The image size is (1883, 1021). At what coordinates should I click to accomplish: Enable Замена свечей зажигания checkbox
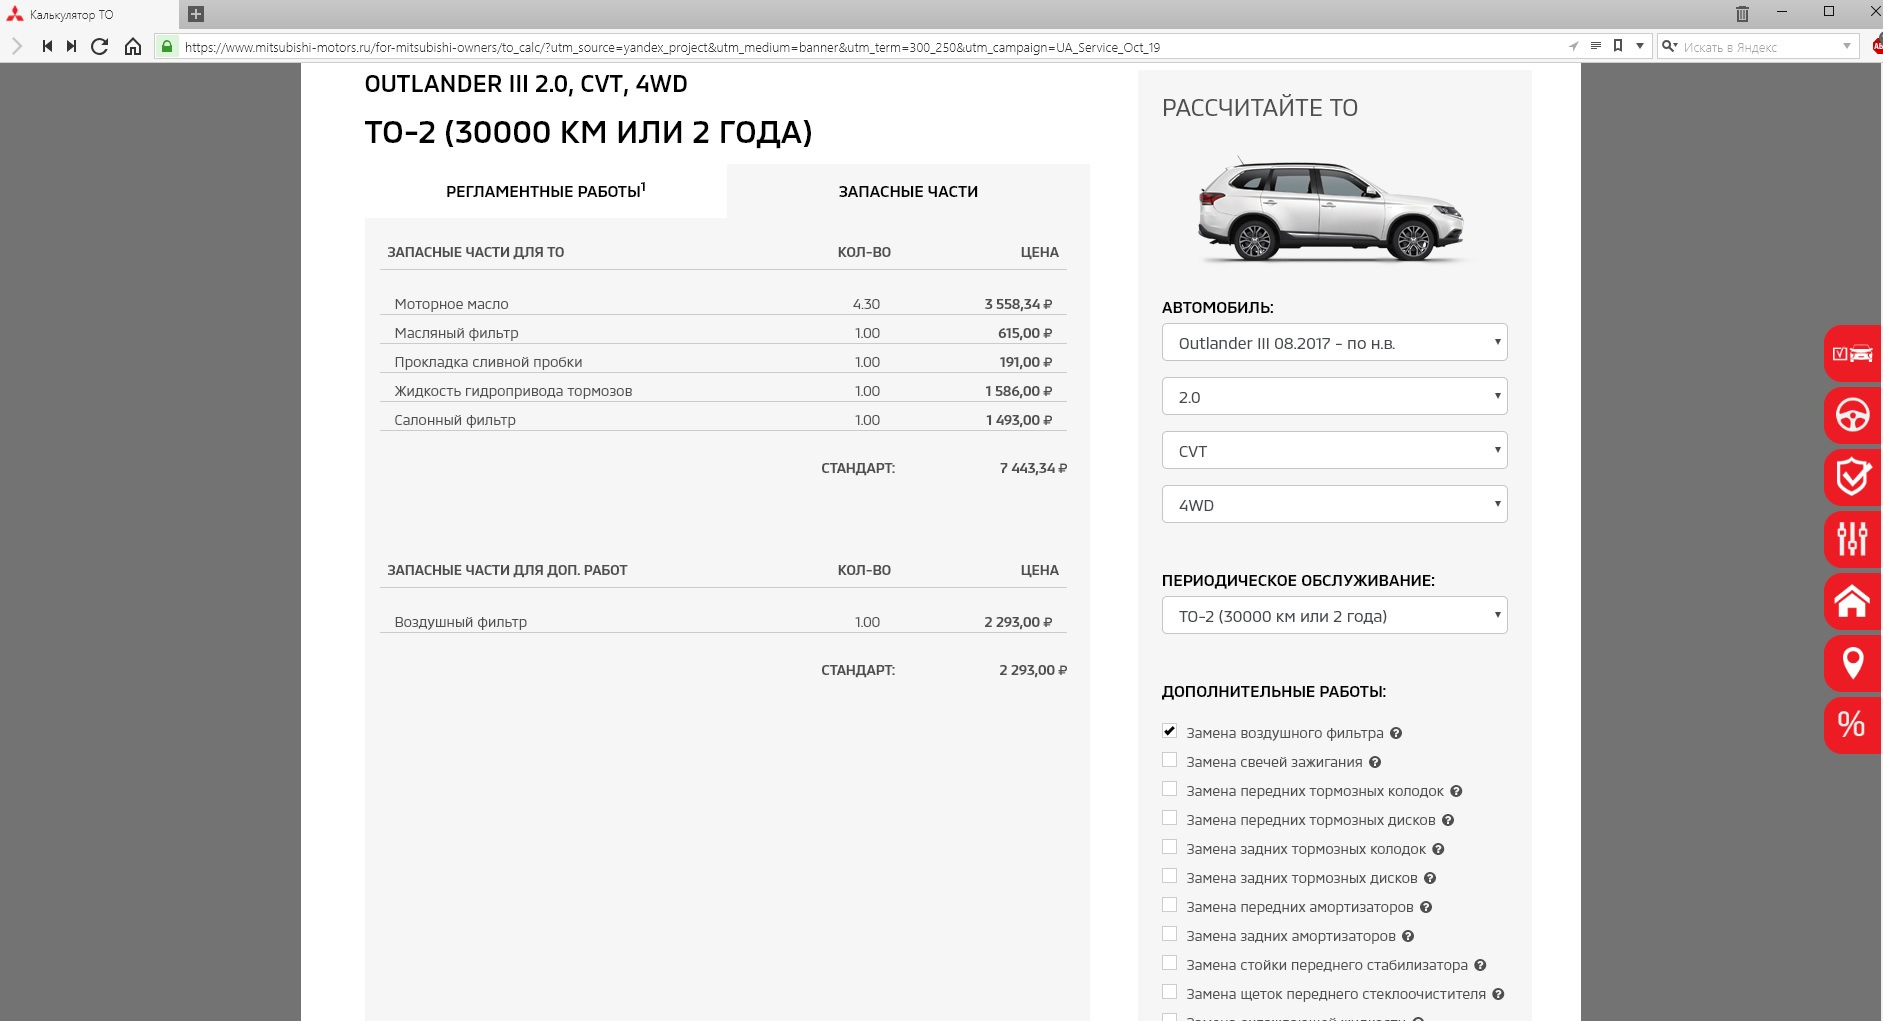pyautogui.click(x=1169, y=760)
